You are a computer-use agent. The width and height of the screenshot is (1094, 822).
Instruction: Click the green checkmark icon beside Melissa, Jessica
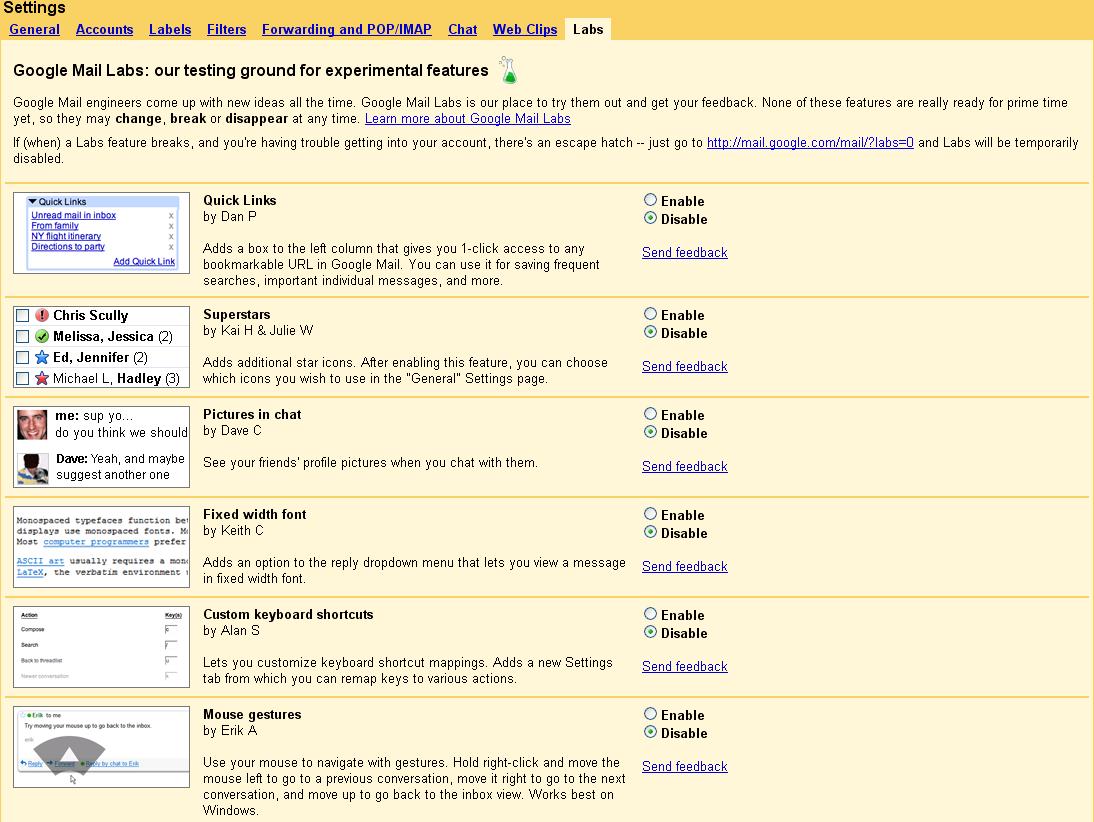pos(42,337)
